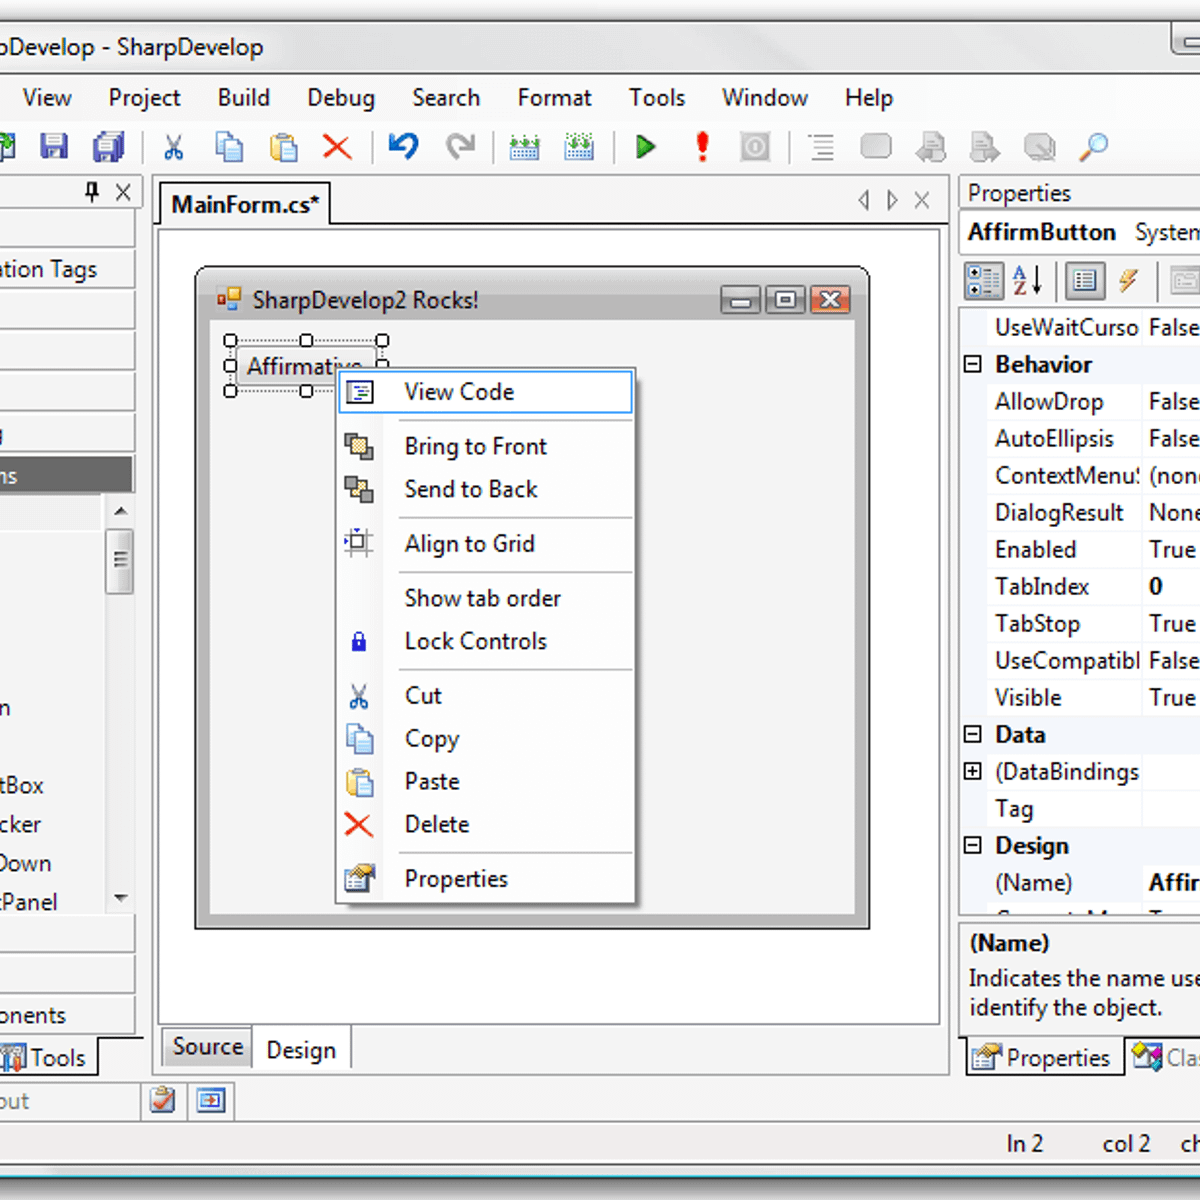Open the AffirmButton object selector combo box

[1080, 232]
